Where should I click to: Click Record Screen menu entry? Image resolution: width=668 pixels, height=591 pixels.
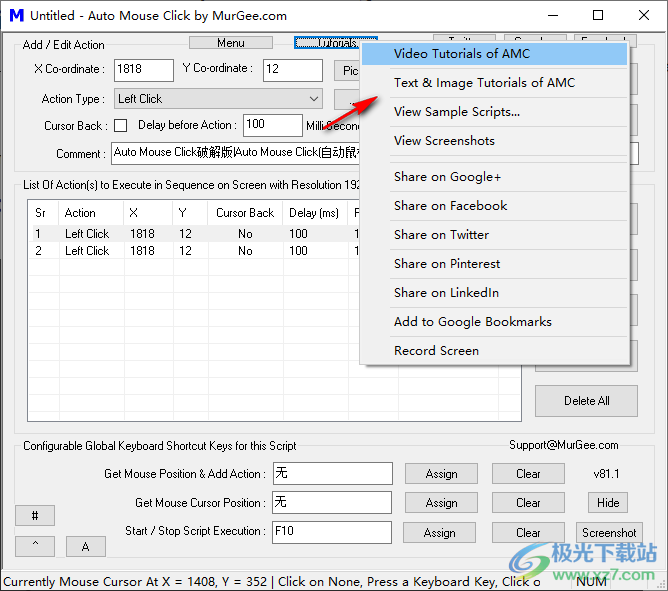pos(494,351)
